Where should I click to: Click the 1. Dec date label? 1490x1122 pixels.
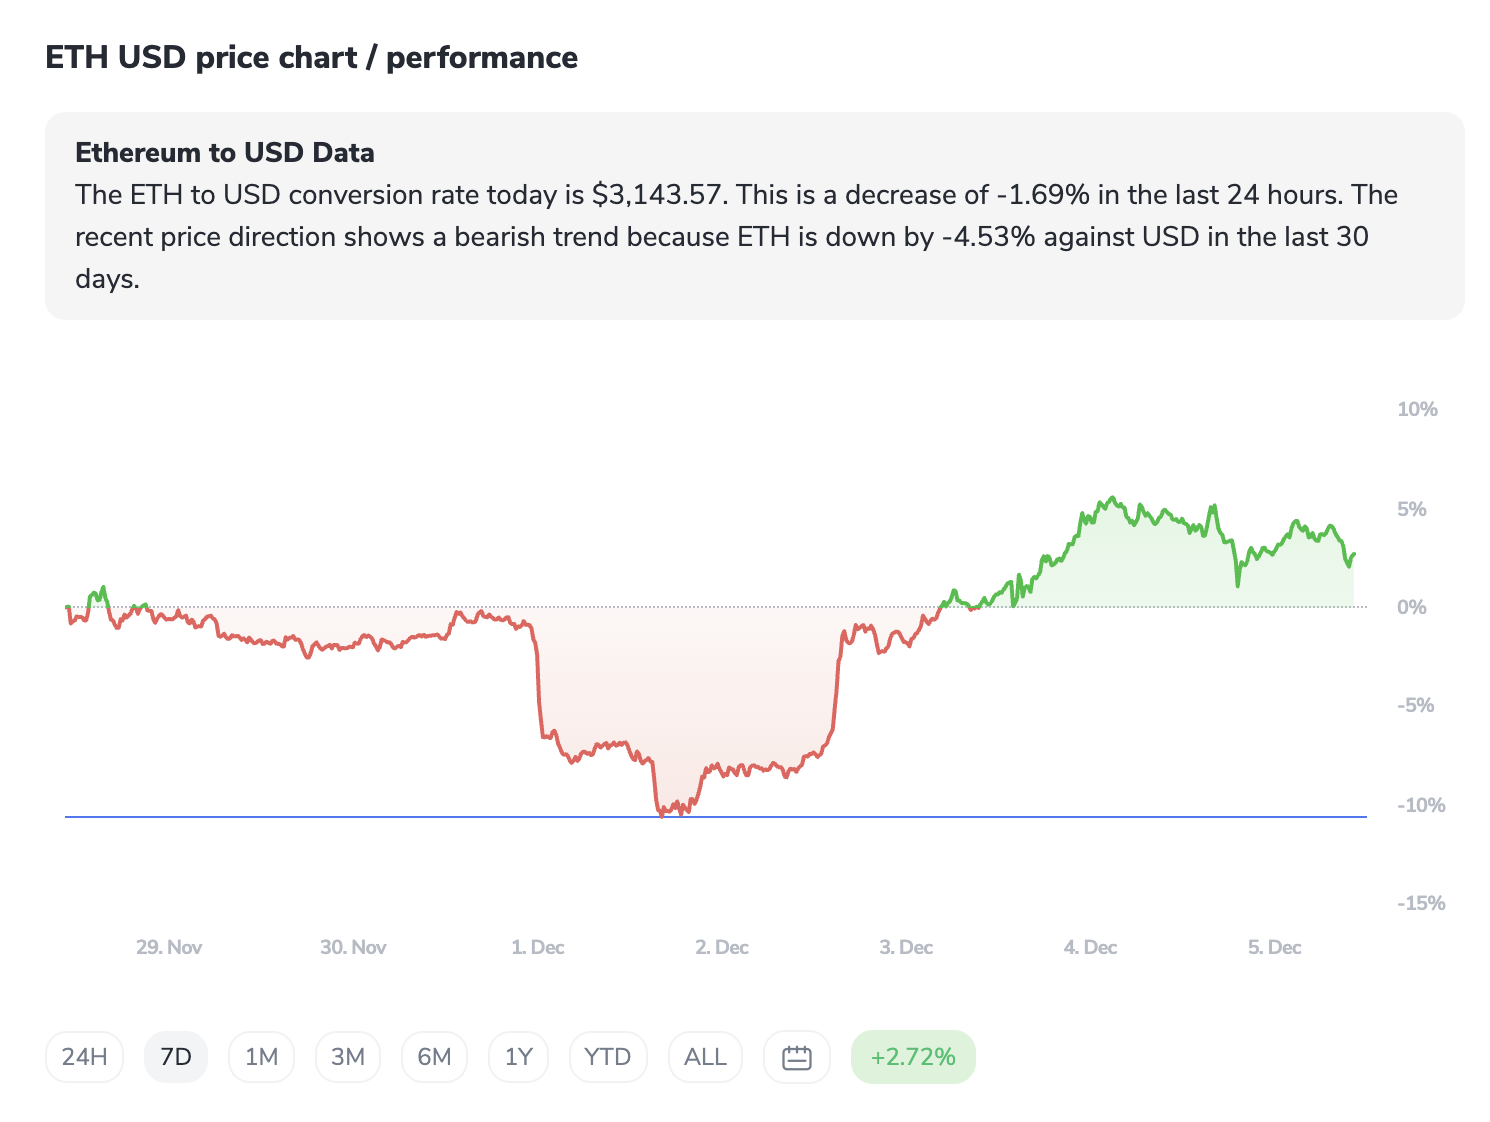click(x=538, y=947)
